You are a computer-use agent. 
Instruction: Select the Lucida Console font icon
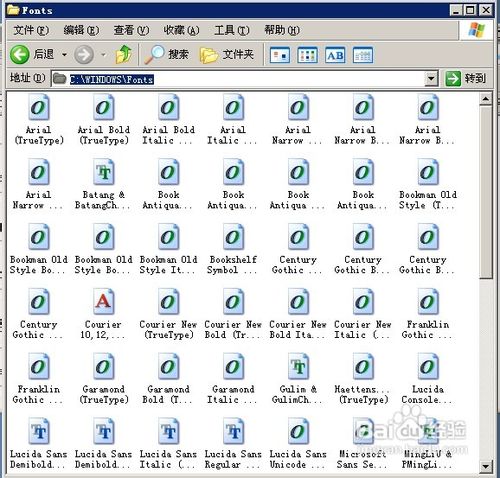428,367
